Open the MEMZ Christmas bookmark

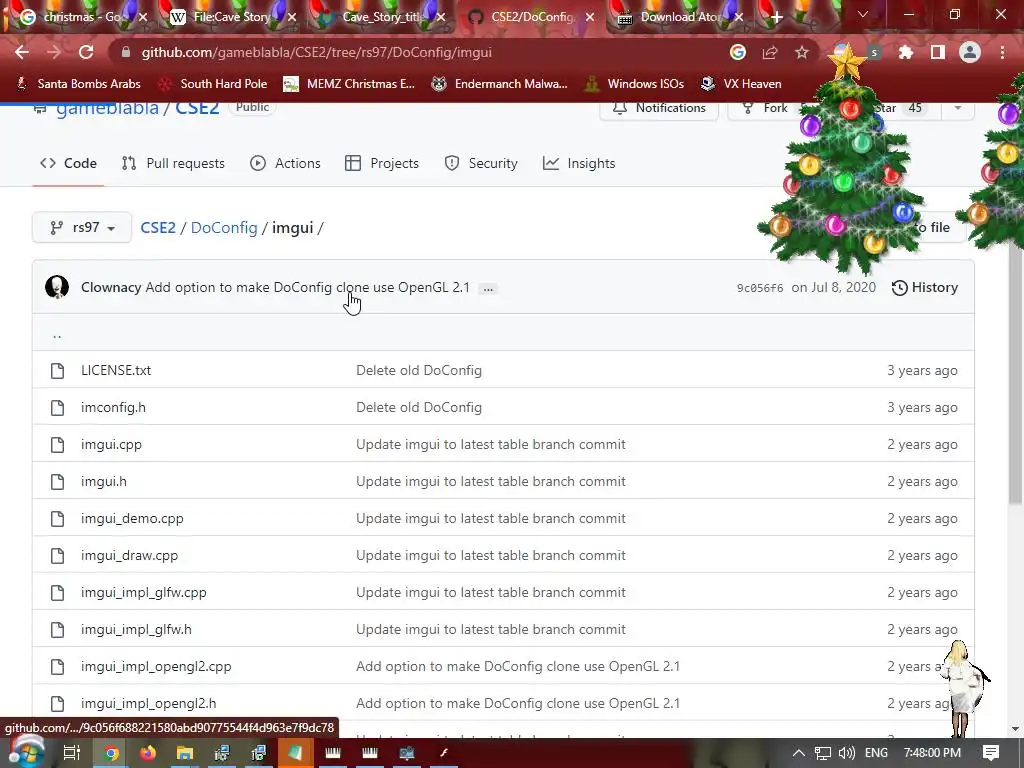[349, 84]
